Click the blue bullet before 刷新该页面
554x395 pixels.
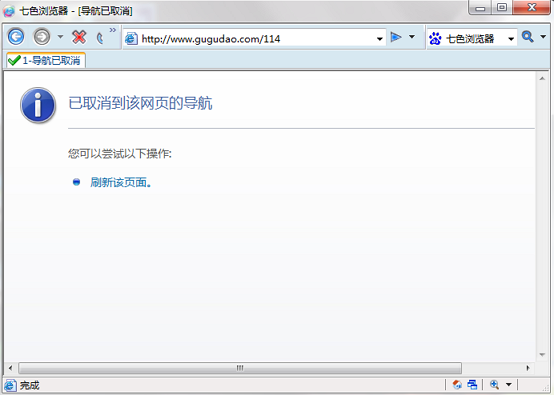pyautogui.click(x=76, y=182)
